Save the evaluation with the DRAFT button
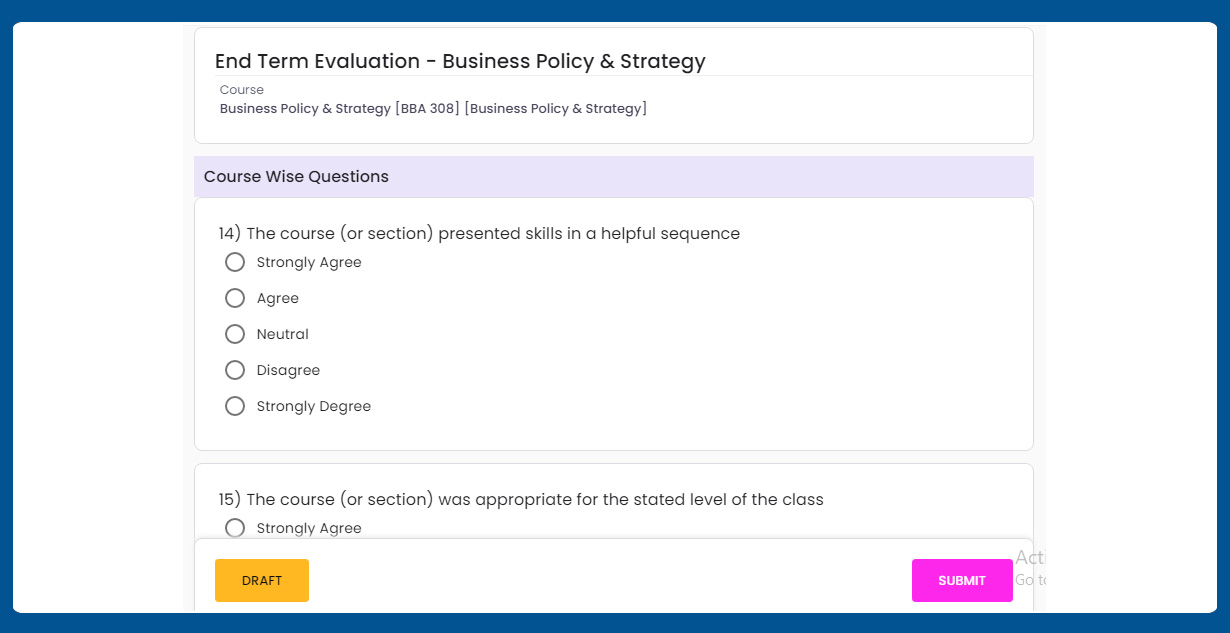The height and width of the screenshot is (633, 1230). [x=262, y=580]
